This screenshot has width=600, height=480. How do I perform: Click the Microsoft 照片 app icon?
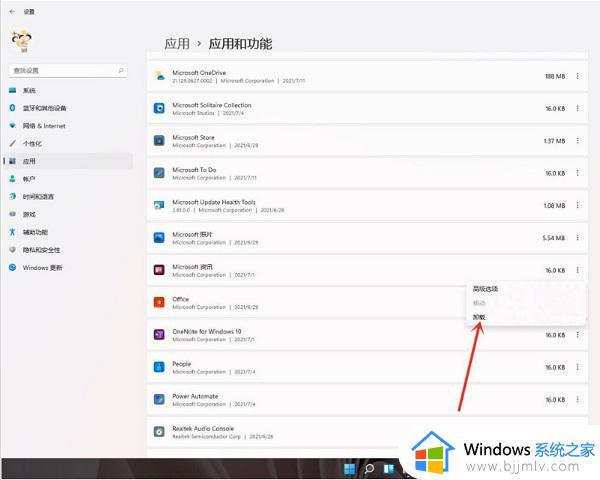coord(159,238)
